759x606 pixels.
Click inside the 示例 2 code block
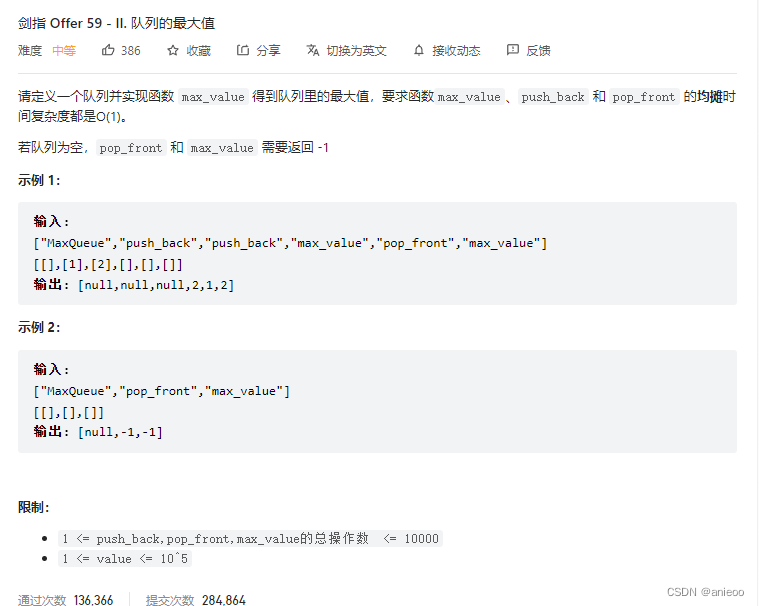(377, 401)
